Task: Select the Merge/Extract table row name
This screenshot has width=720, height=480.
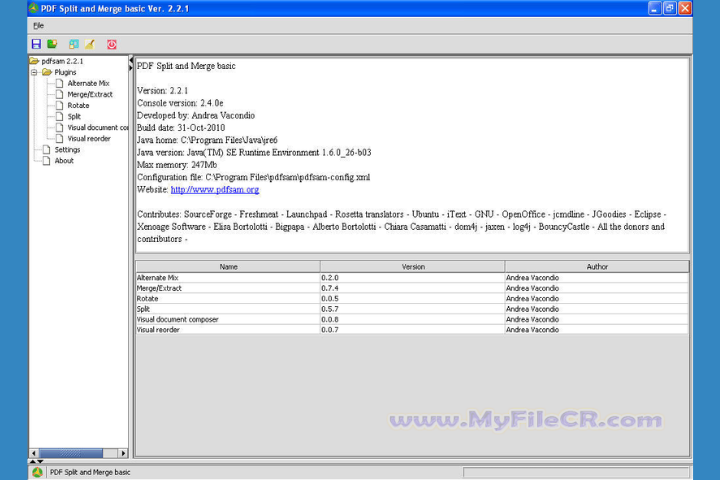Action: click(159, 288)
